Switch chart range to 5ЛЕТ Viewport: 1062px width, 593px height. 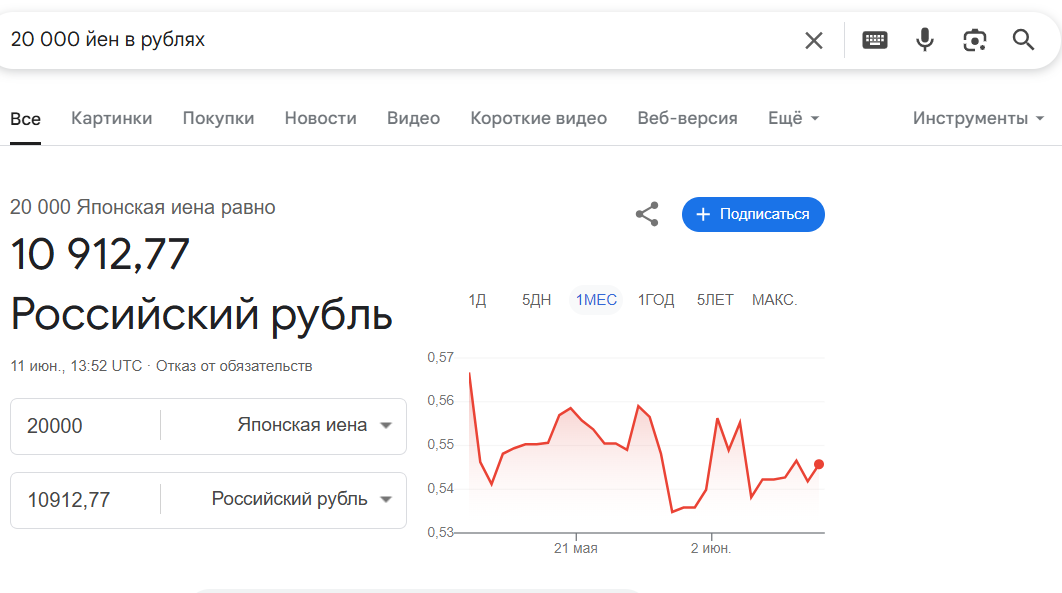[715, 300]
